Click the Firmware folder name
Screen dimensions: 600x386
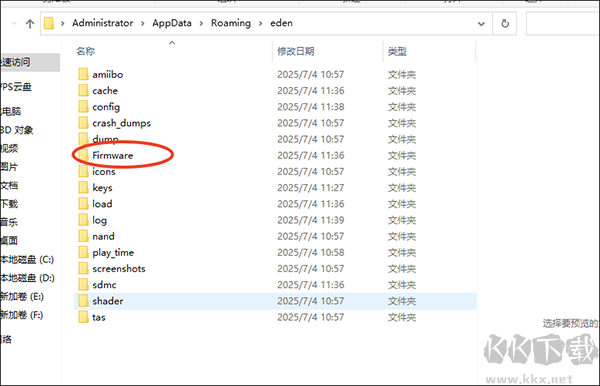click(x=112, y=155)
